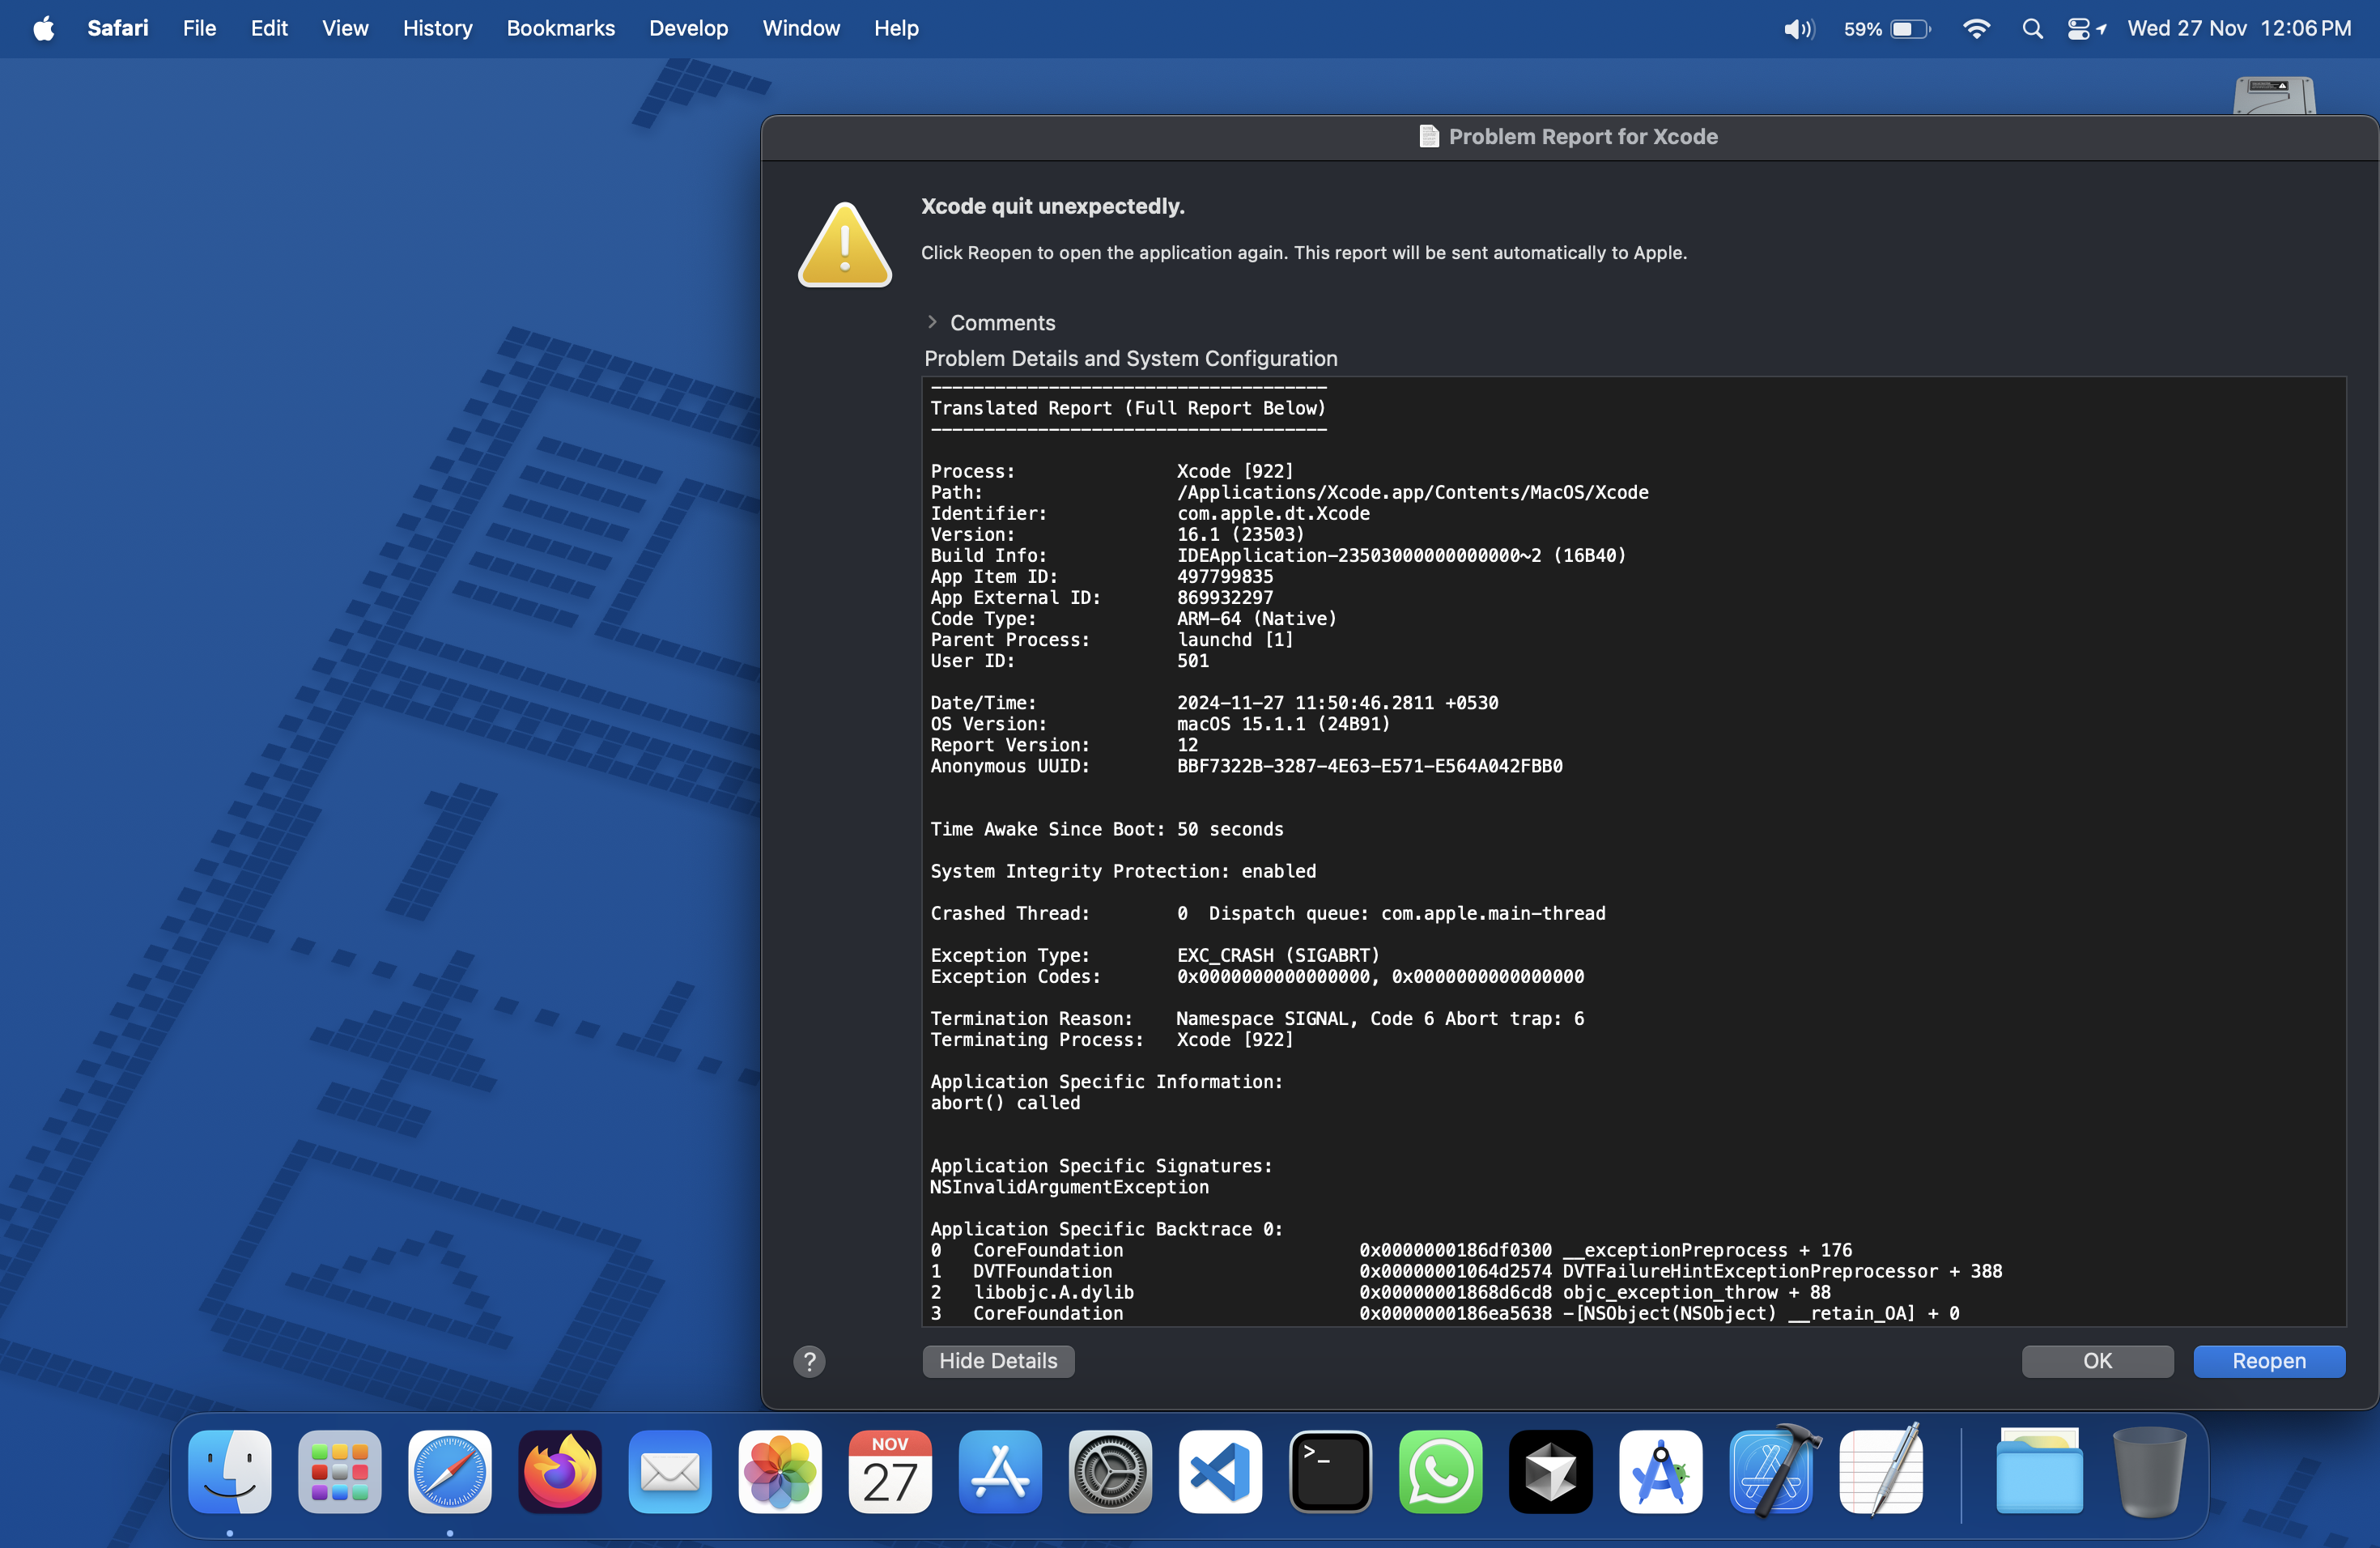Expand the Comments disclosure chevron

(x=932, y=322)
